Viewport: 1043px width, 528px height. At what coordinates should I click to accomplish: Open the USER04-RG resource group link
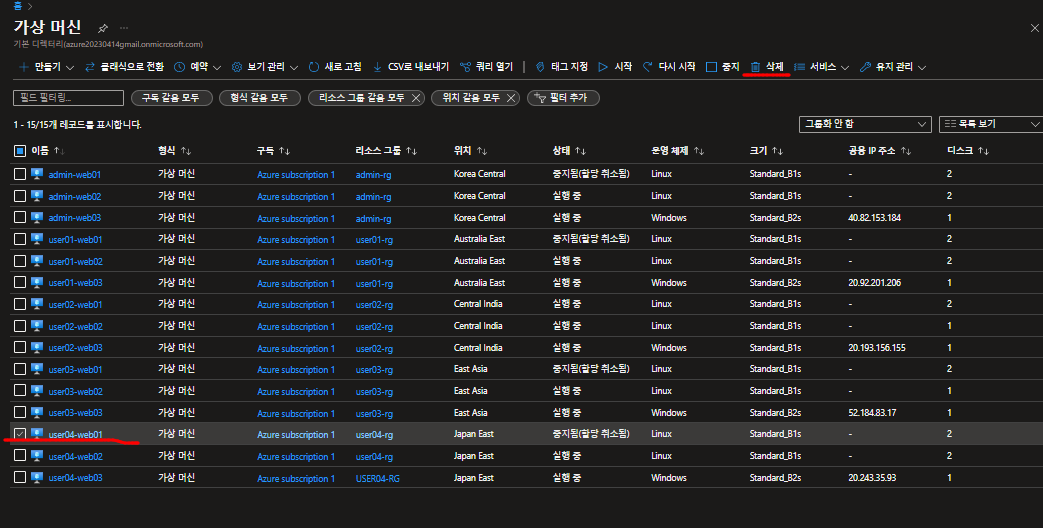pos(378,478)
